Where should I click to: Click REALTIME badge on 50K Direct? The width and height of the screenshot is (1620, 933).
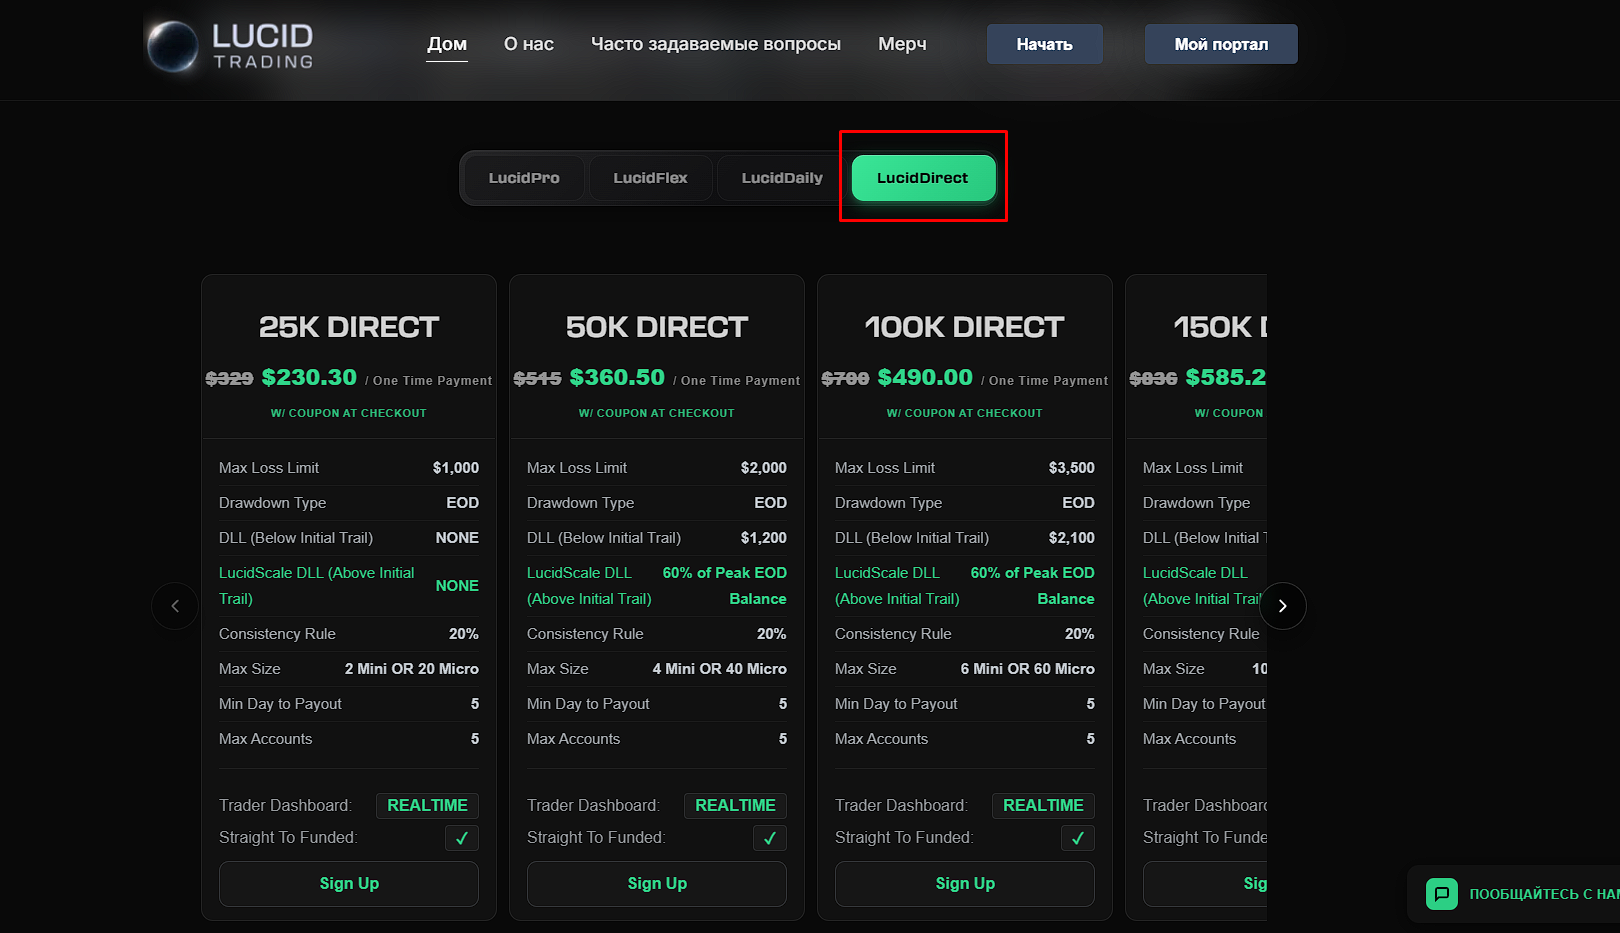click(736, 806)
